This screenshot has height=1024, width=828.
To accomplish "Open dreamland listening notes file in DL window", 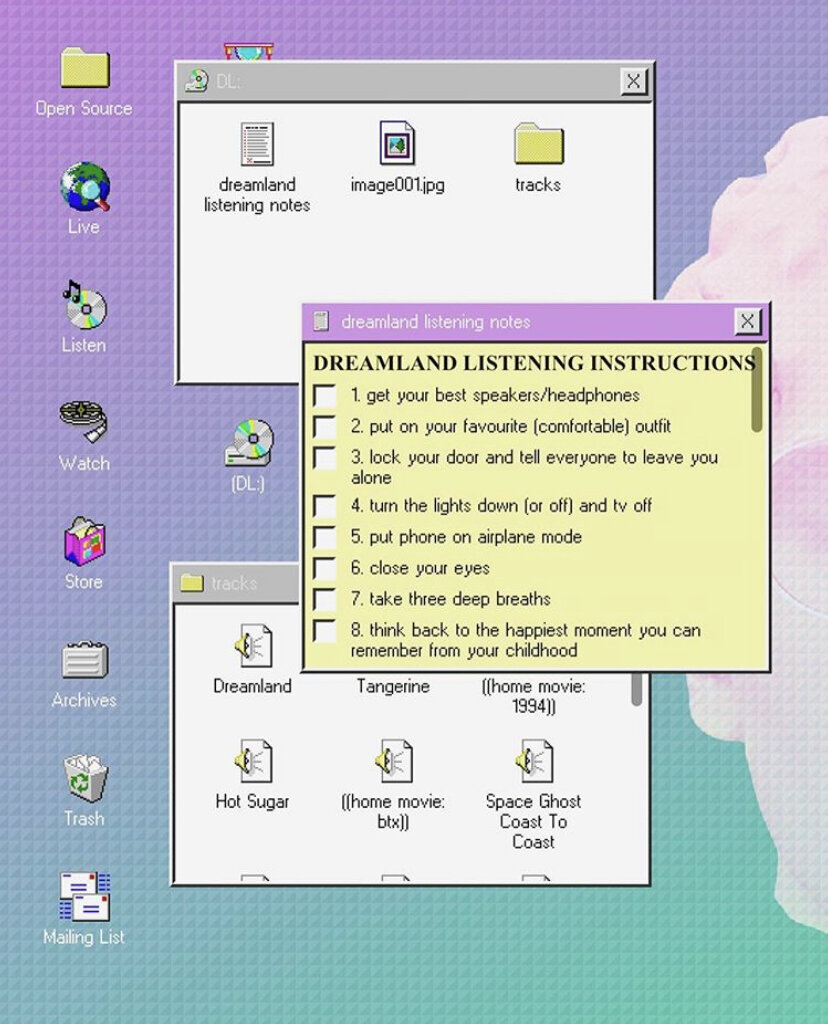I will 257,144.
